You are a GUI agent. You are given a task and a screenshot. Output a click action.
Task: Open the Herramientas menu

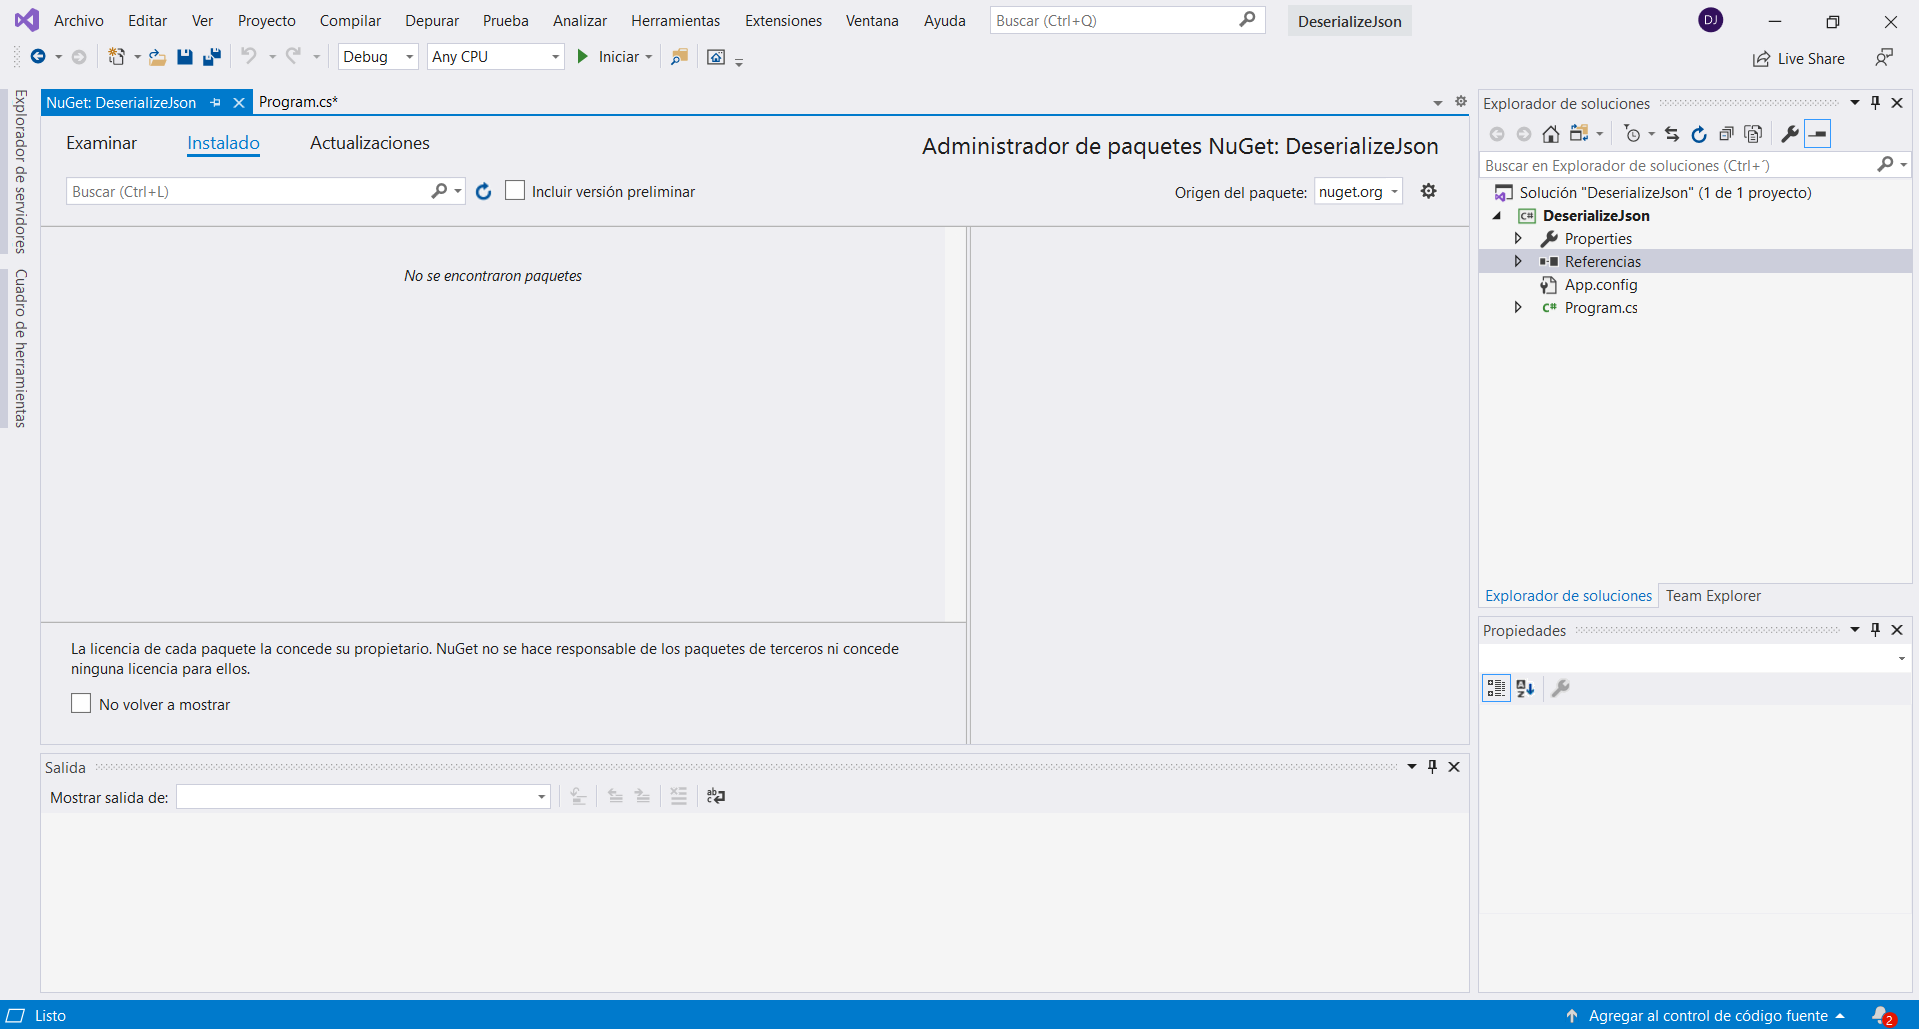coord(675,21)
